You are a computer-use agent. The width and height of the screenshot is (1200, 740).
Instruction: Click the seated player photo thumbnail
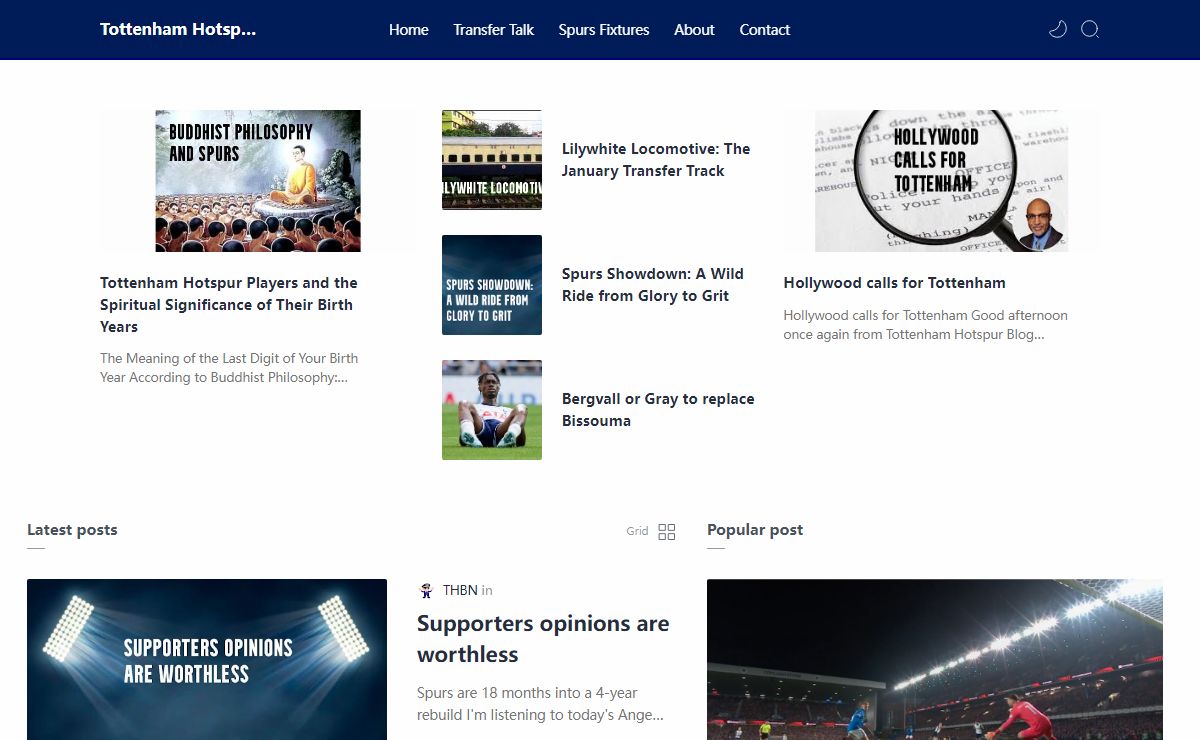click(x=492, y=410)
